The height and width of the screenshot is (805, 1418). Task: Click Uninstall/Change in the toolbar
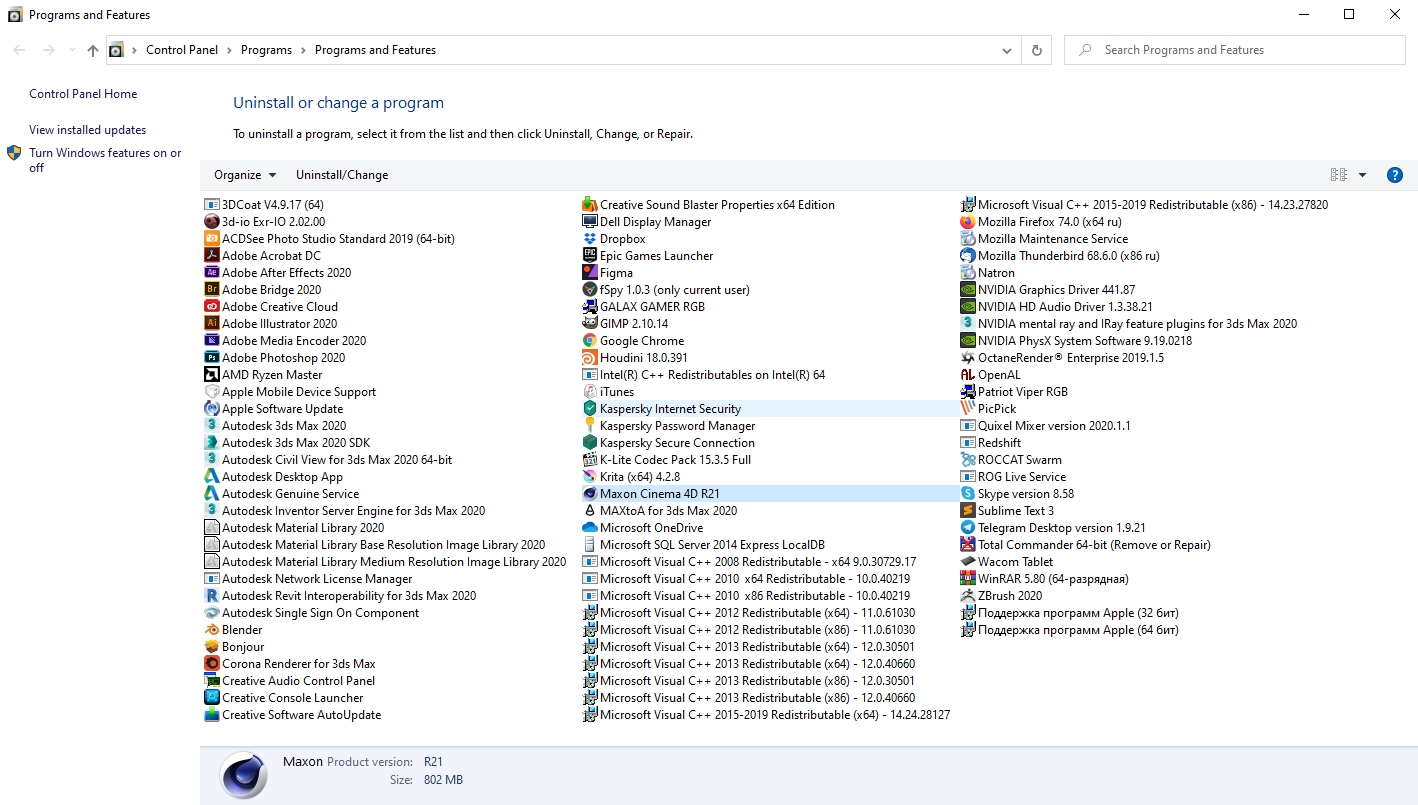342,175
